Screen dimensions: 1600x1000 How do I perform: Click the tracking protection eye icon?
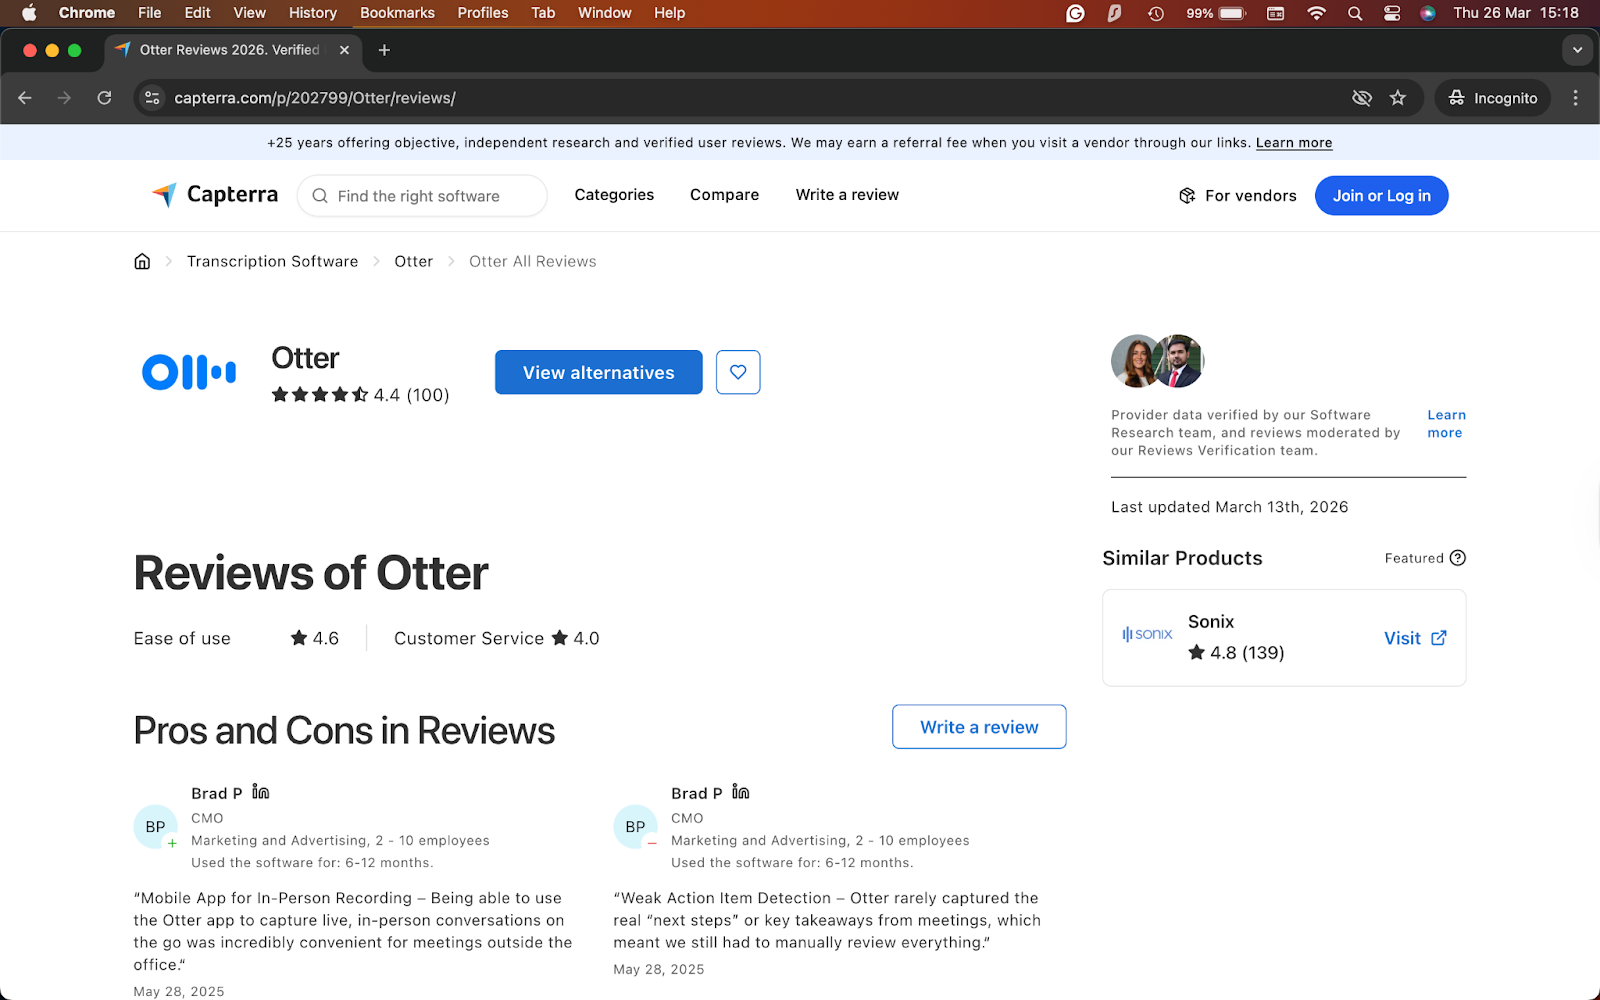1362,98
